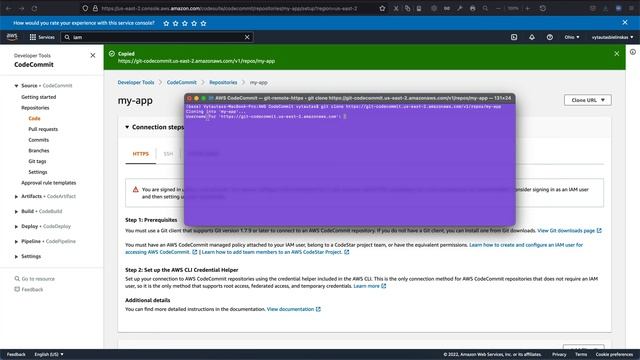640x360 pixels.
Task: Open the AWS CodeStar team members link
Action: 275,252
